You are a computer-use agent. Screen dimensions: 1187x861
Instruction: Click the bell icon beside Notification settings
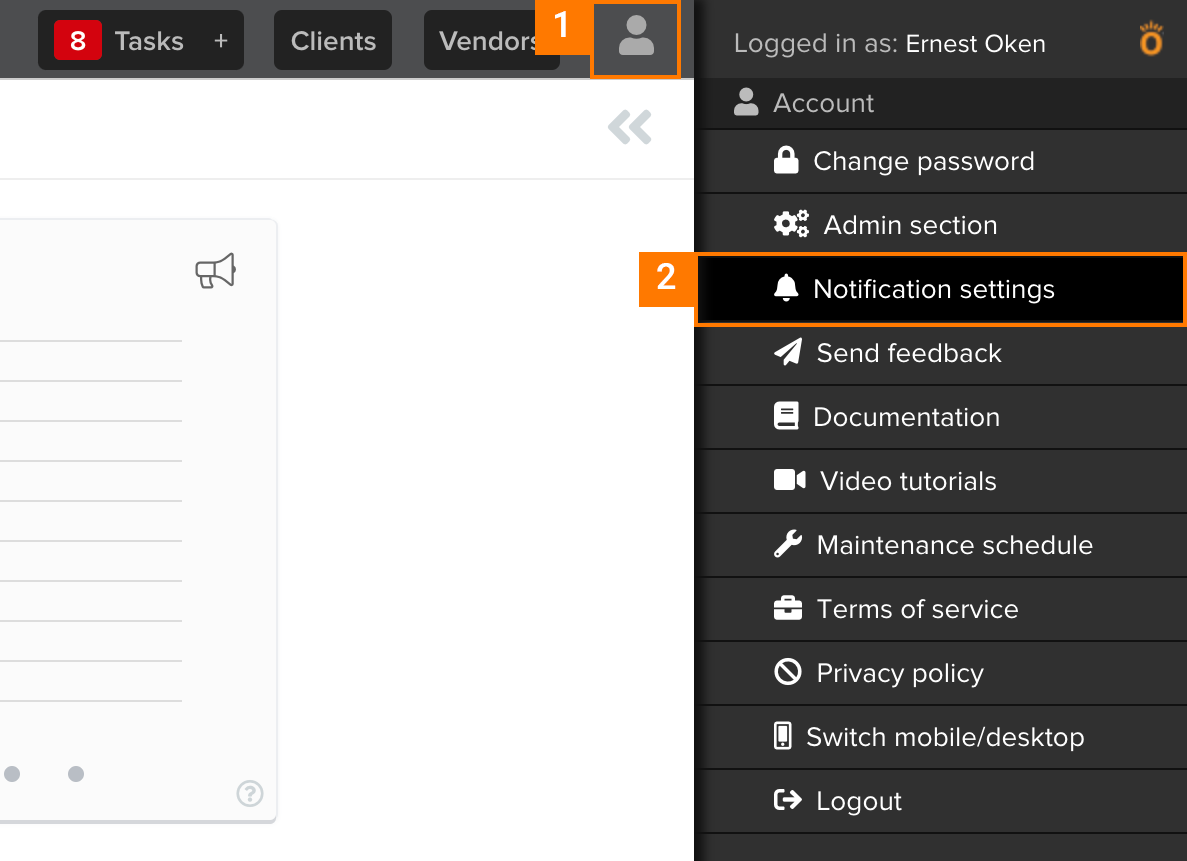(x=786, y=288)
